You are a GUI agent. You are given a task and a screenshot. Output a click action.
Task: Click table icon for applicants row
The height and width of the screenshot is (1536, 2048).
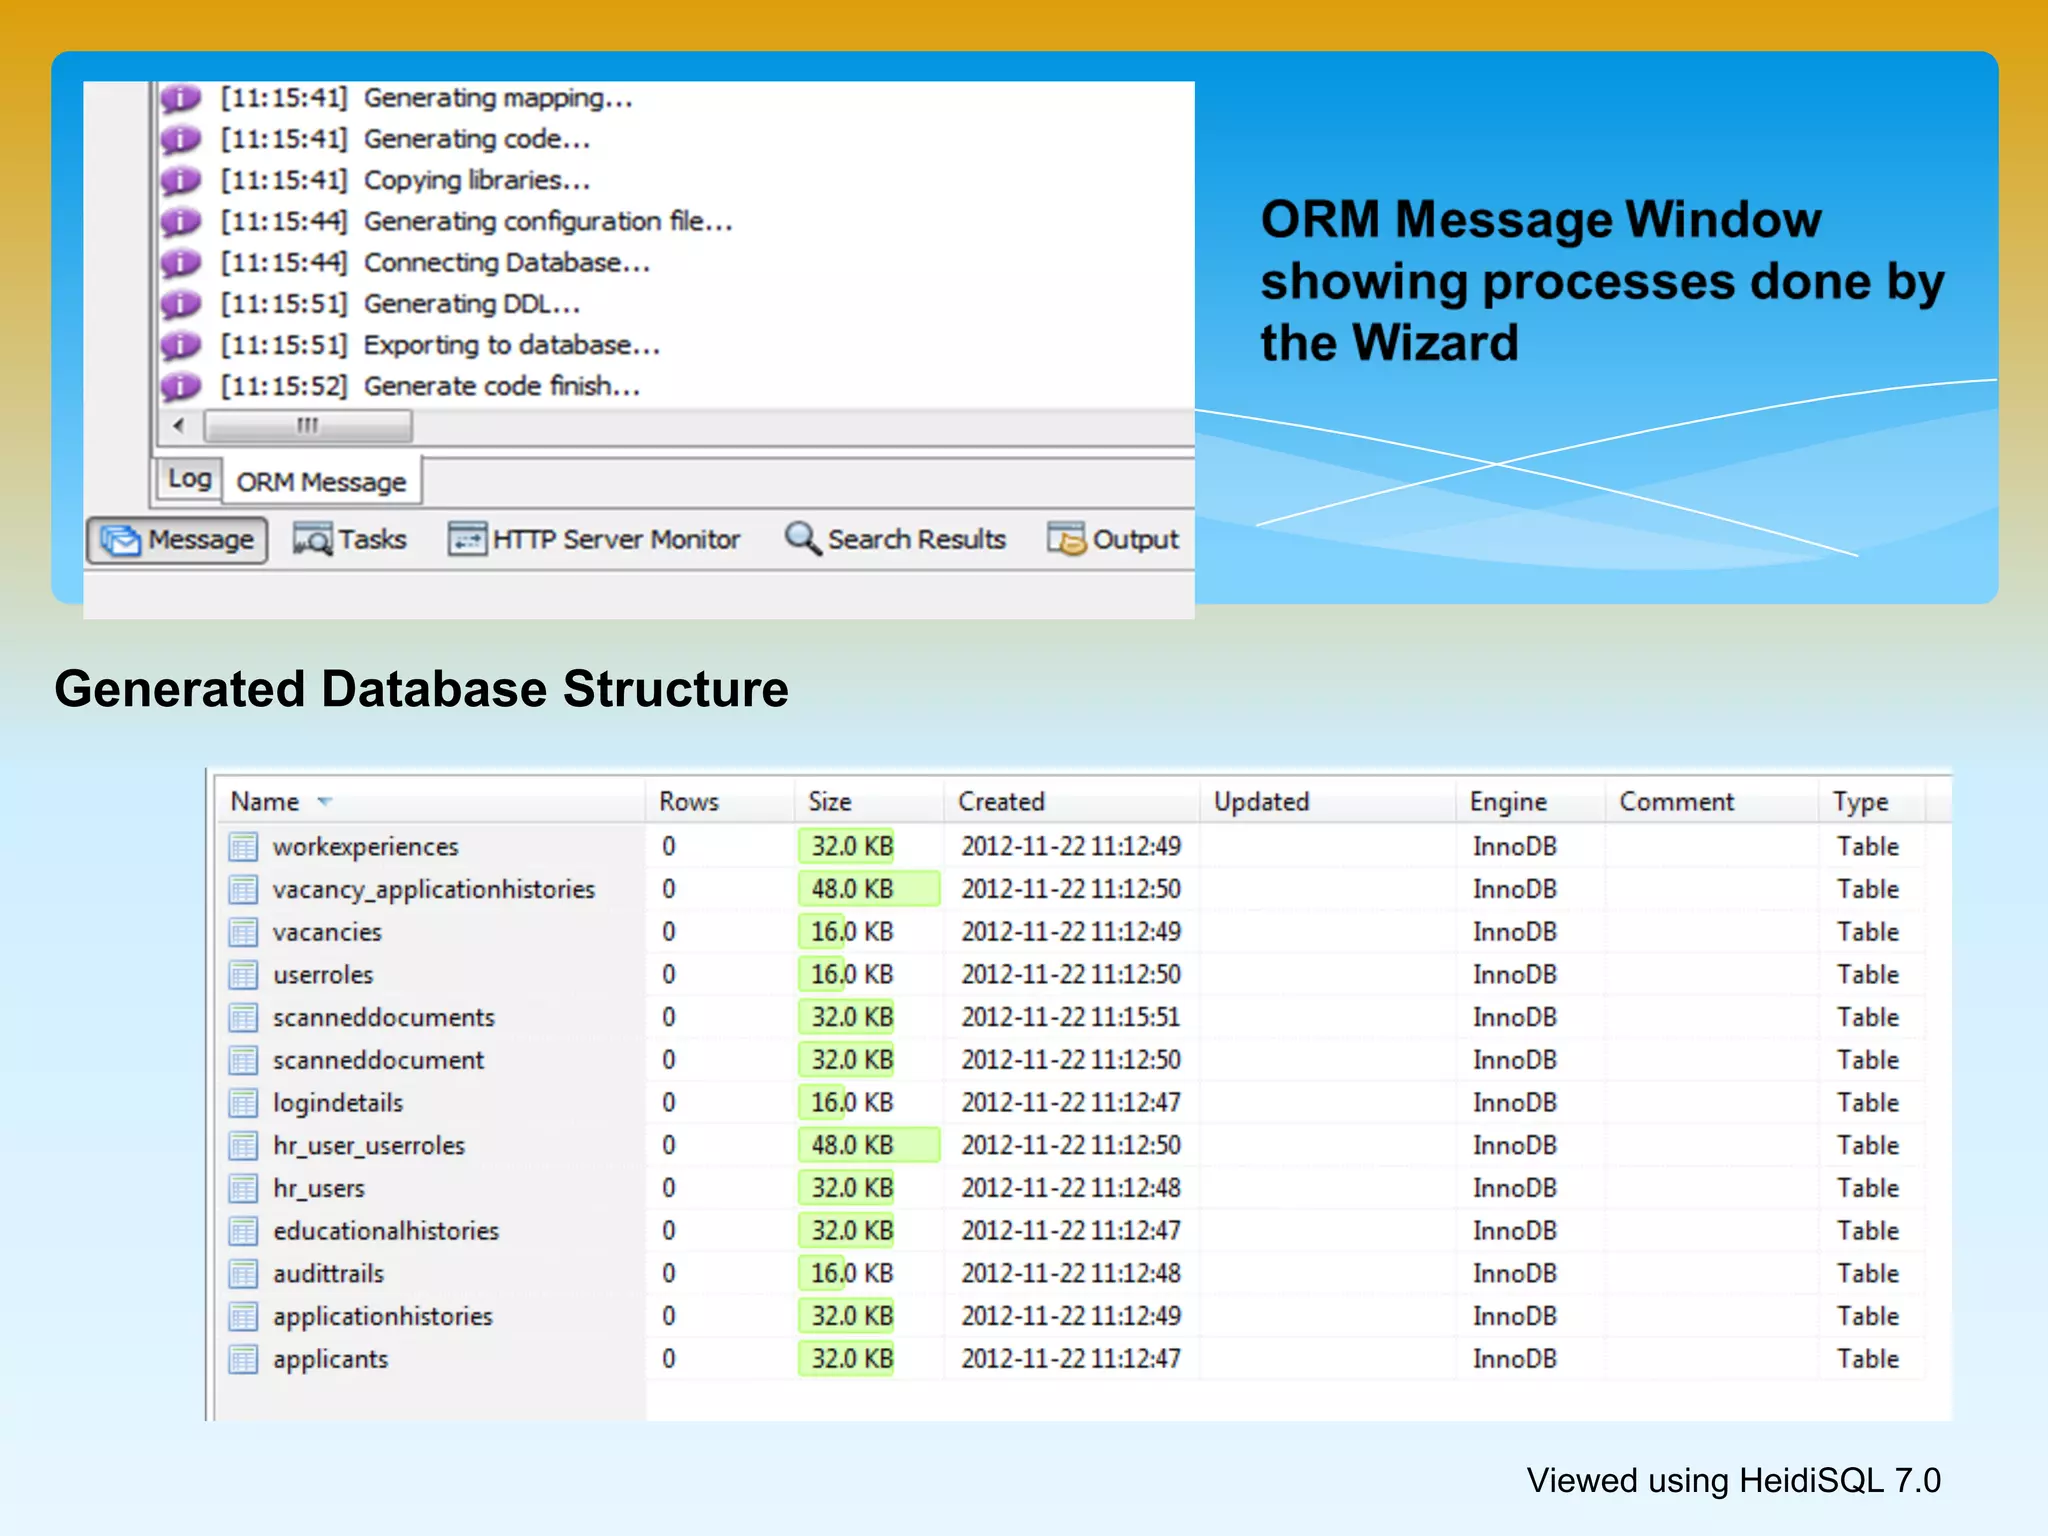click(243, 1359)
